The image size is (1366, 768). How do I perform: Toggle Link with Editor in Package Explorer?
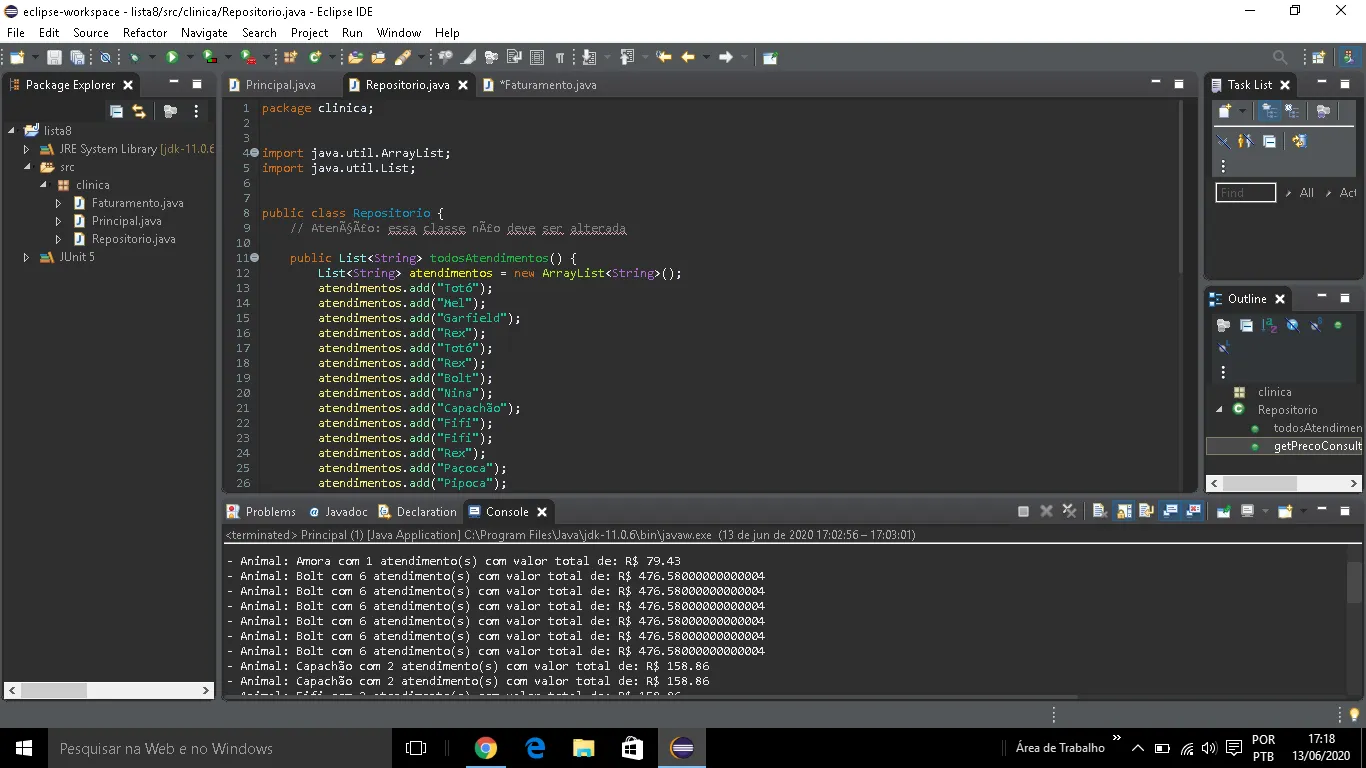click(139, 112)
